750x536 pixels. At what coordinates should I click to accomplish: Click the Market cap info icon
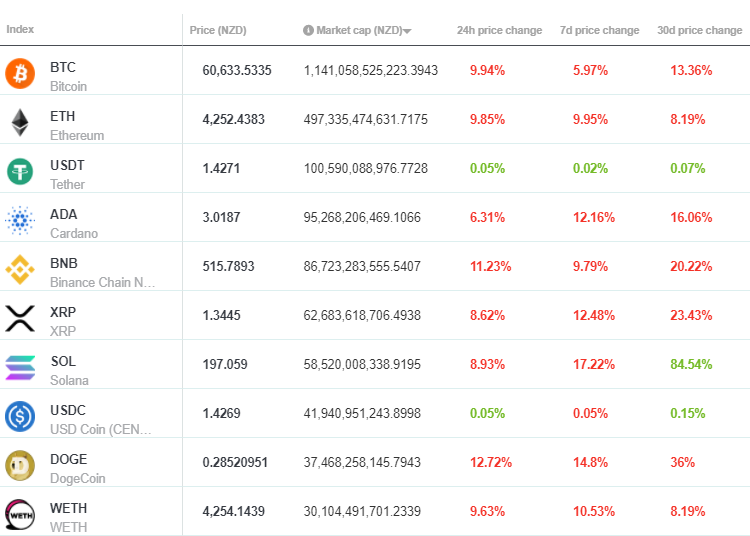[309, 30]
